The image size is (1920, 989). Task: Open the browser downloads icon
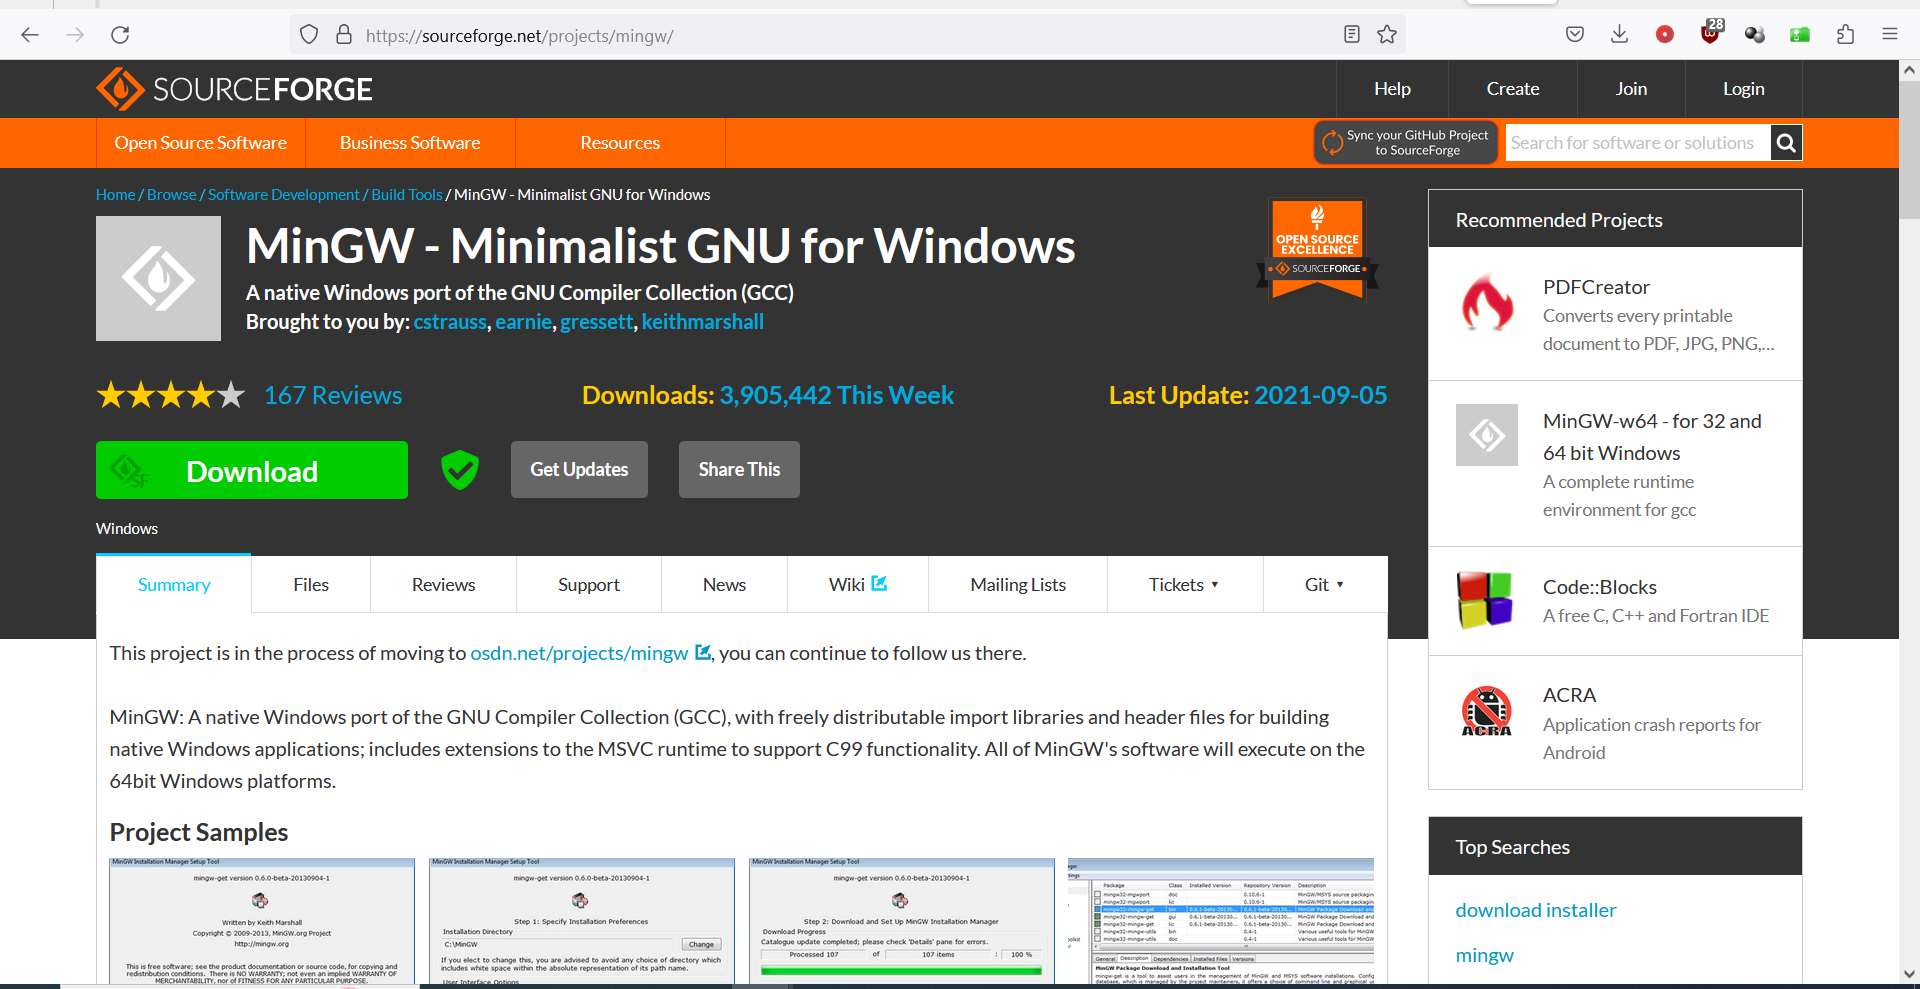pos(1618,33)
